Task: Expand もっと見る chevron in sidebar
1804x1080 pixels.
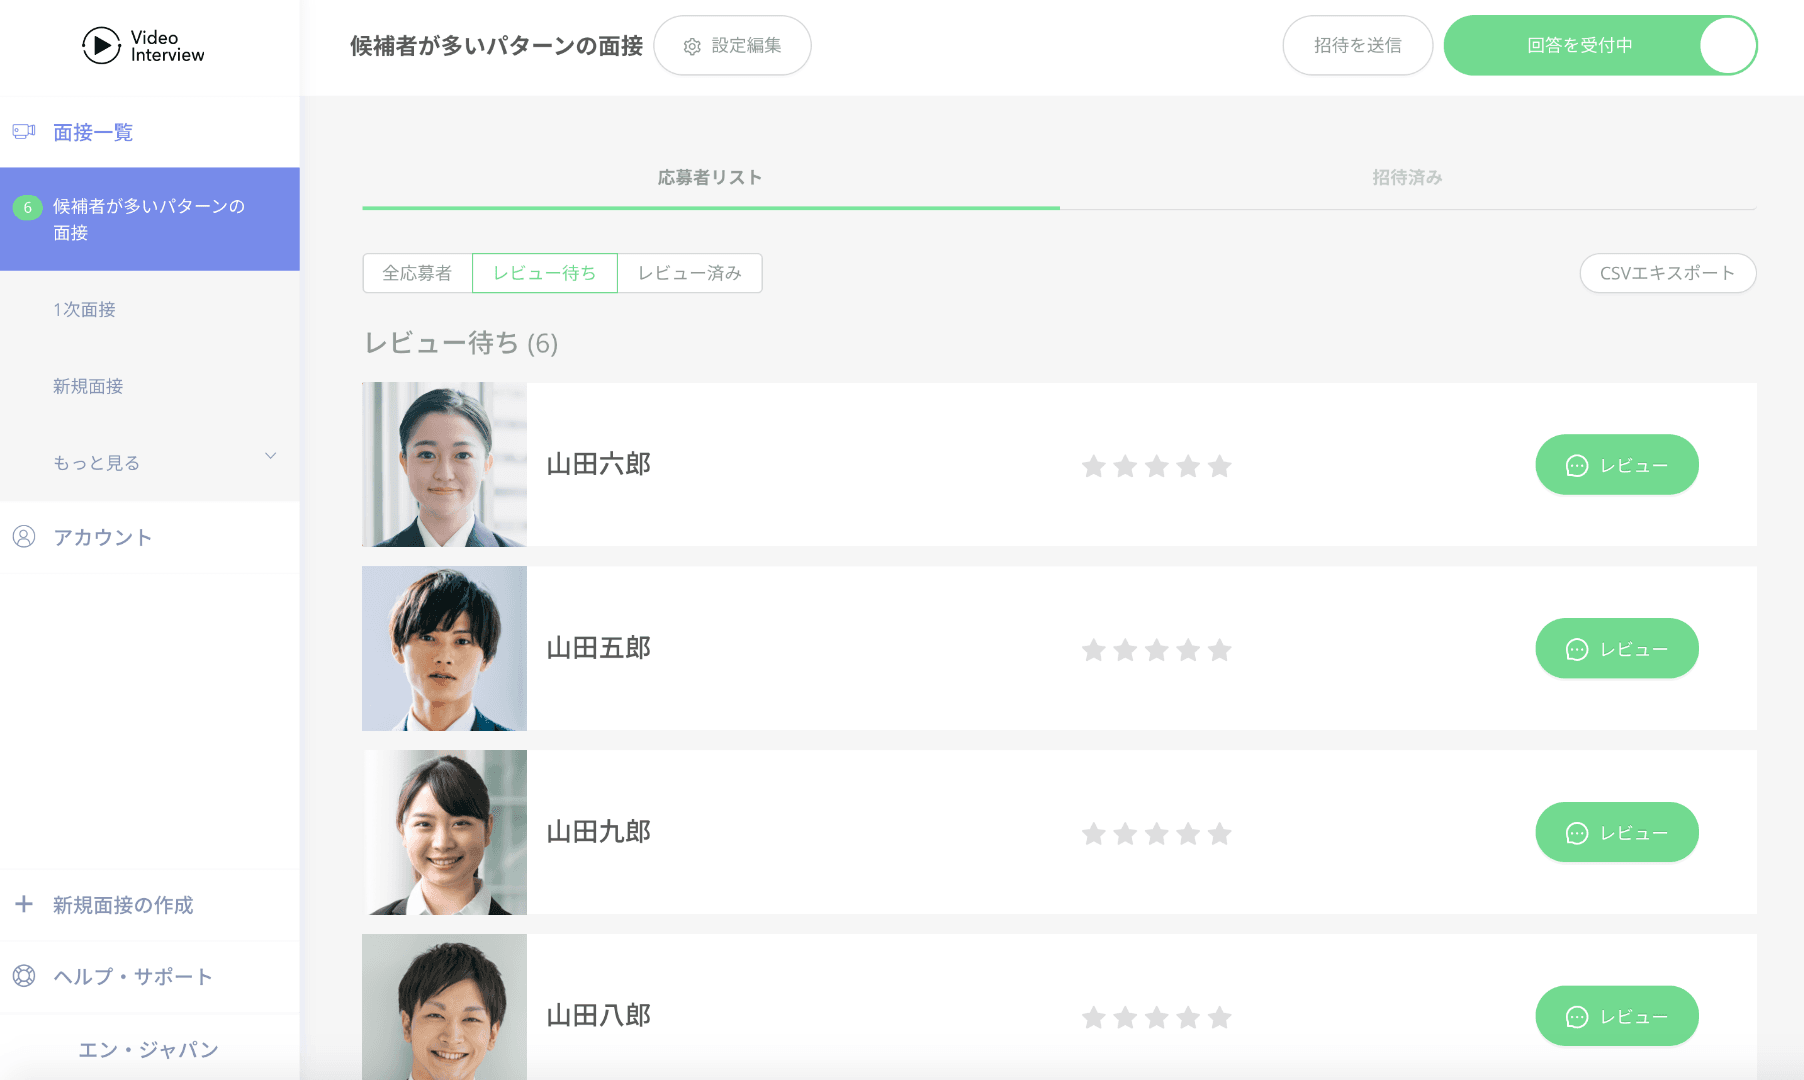Action: click(270, 456)
